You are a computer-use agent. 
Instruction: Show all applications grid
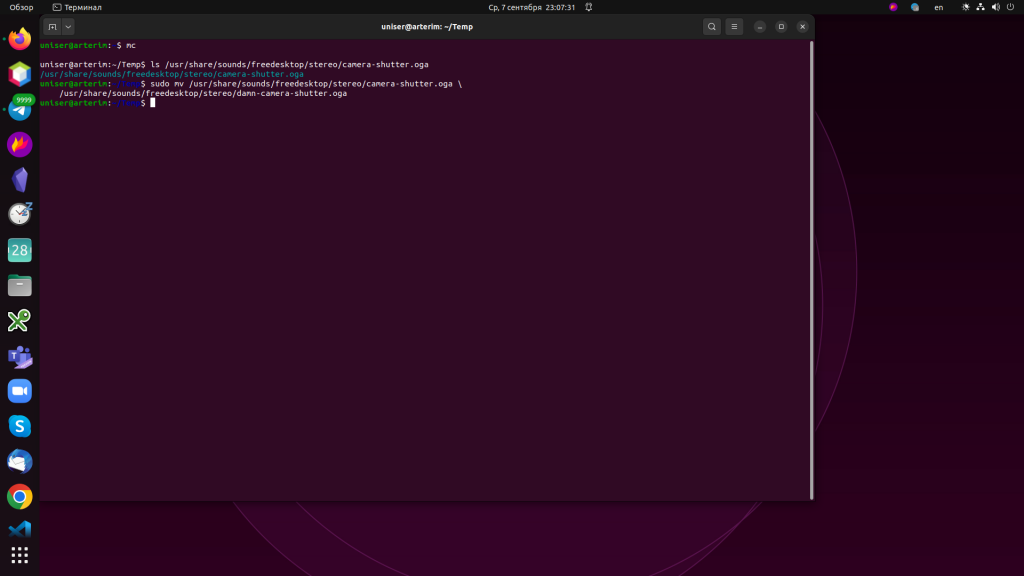click(x=20, y=555)
